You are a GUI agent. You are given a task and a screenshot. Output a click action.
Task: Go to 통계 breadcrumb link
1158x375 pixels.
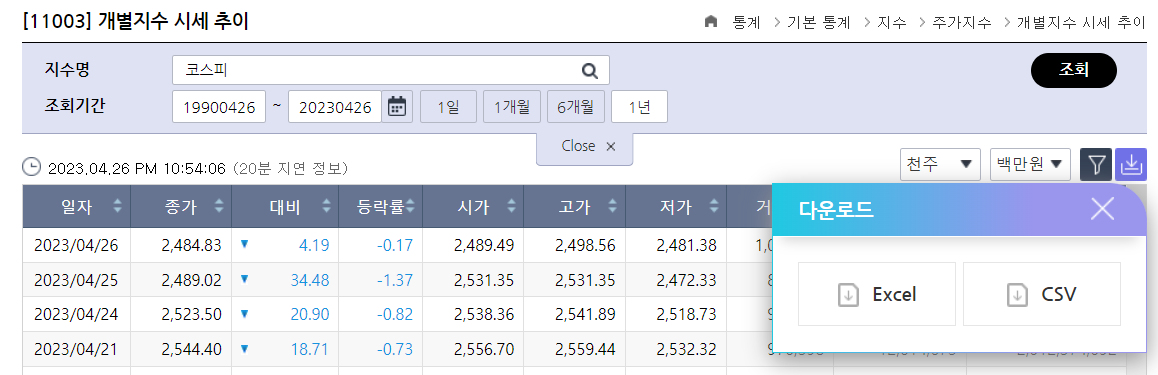click(x=747, y=22)
